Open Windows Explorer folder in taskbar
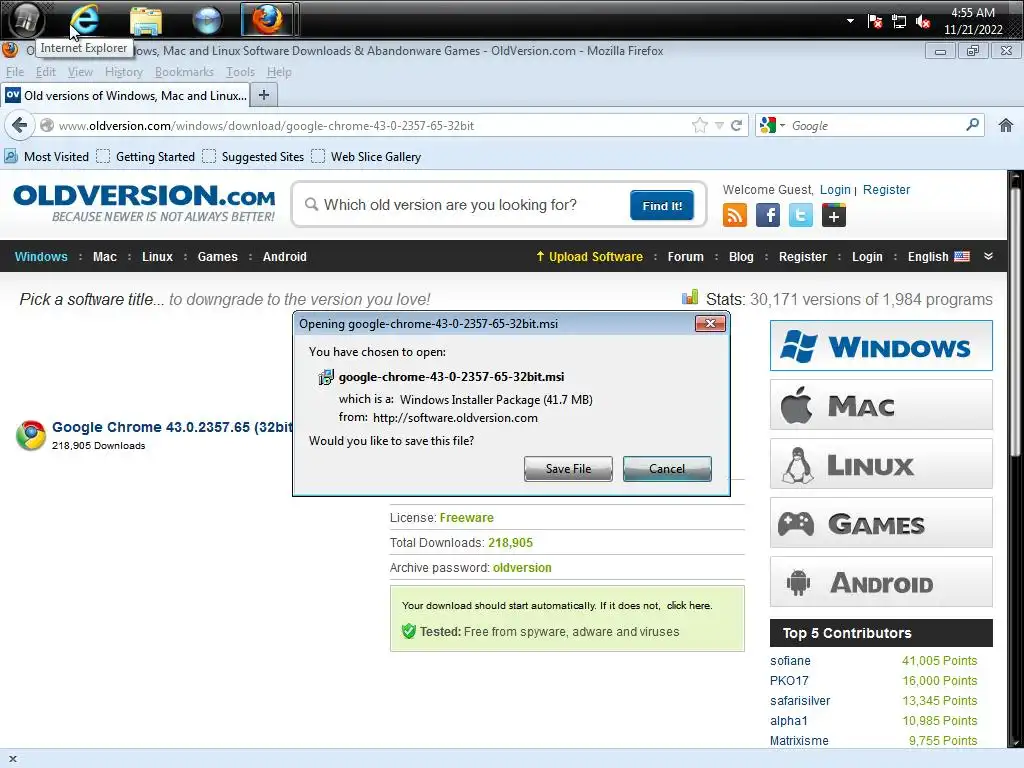Screen dimensions: 1024x768 146,20
